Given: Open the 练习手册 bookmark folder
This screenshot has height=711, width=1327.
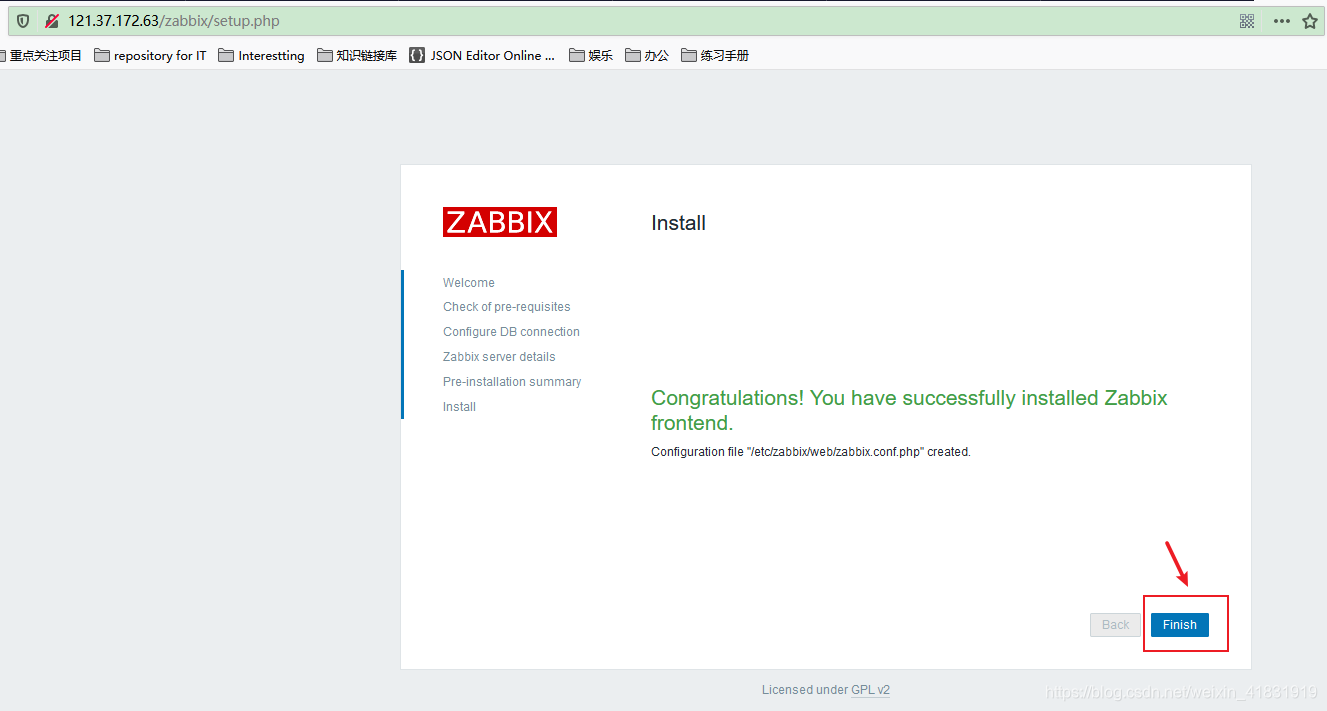Looking at the screenshot, I should coord(715,56).
